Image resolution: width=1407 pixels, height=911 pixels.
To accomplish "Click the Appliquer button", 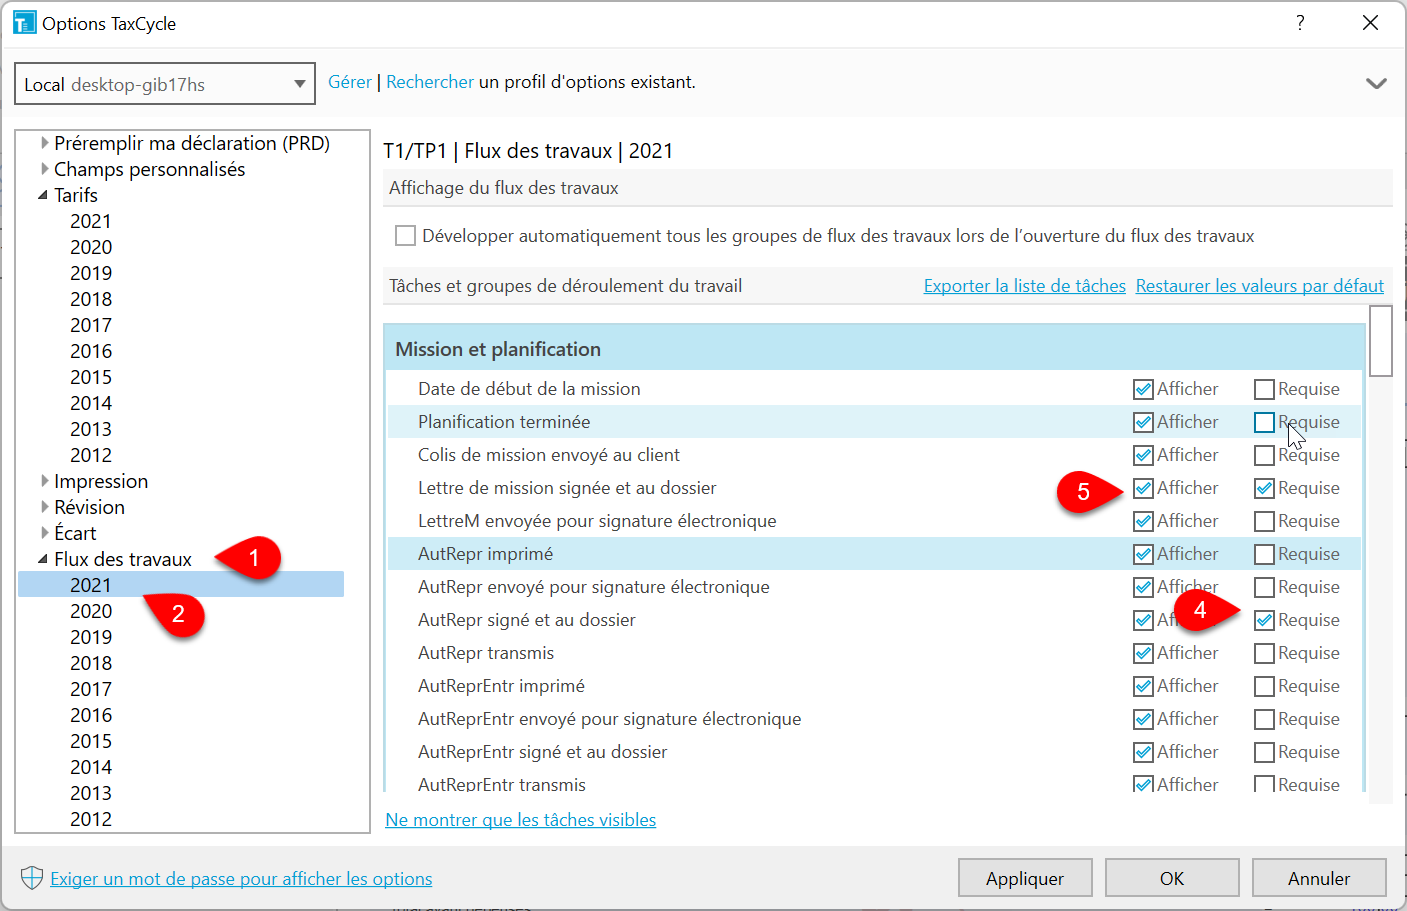I will [x=1025, y=878].
